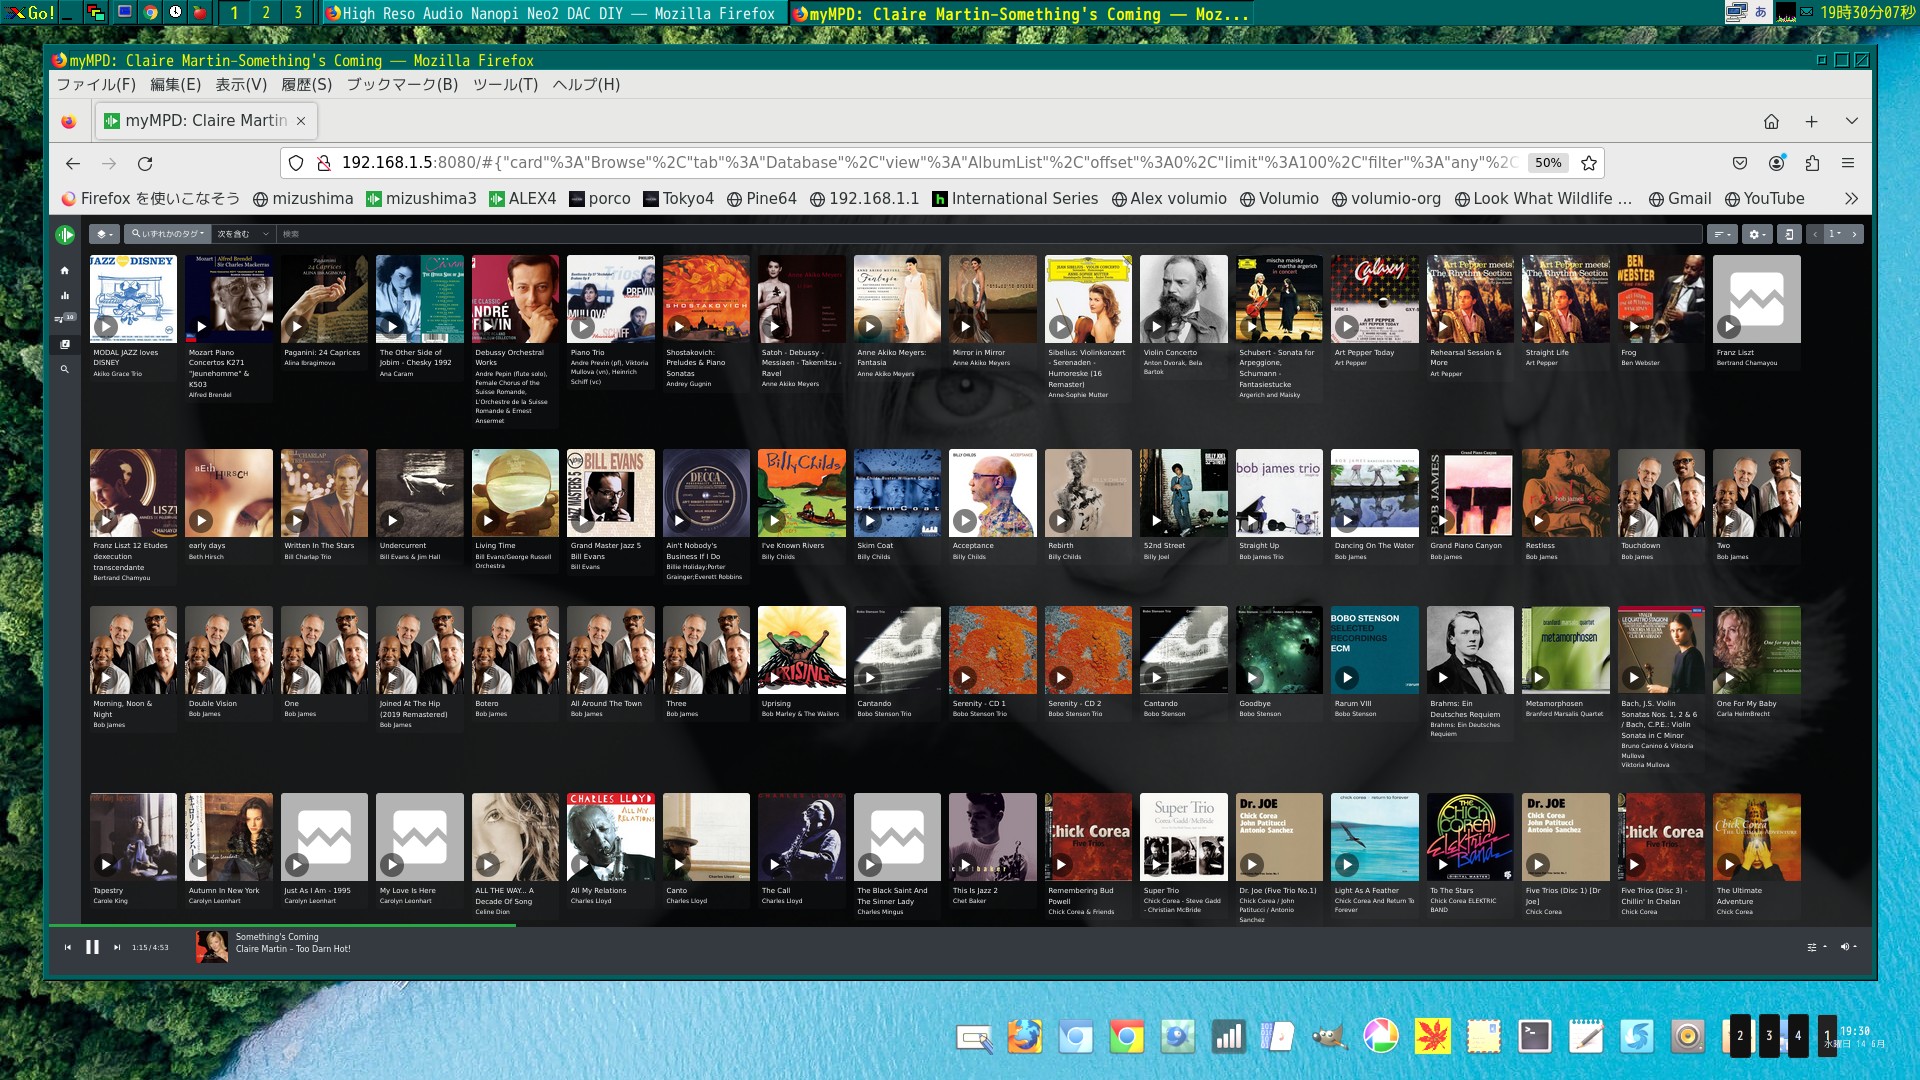
Task: Open the queue showing 10 songs
Action: pos(63,318)
